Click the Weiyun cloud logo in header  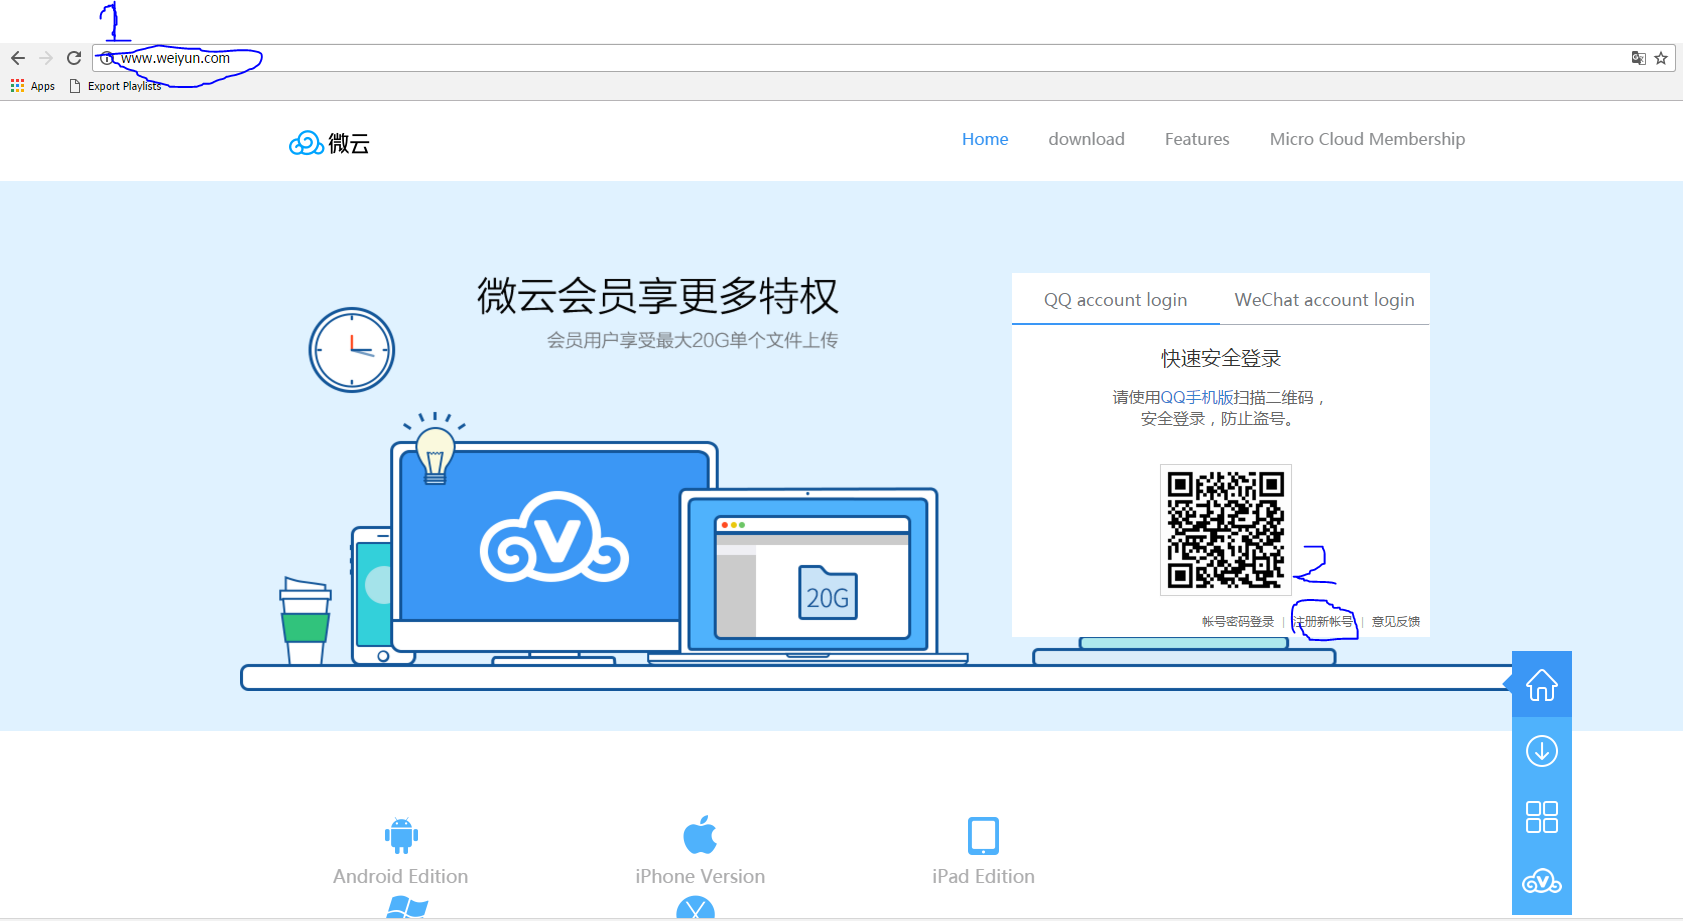pyautogui.click(x=329, y=144)
